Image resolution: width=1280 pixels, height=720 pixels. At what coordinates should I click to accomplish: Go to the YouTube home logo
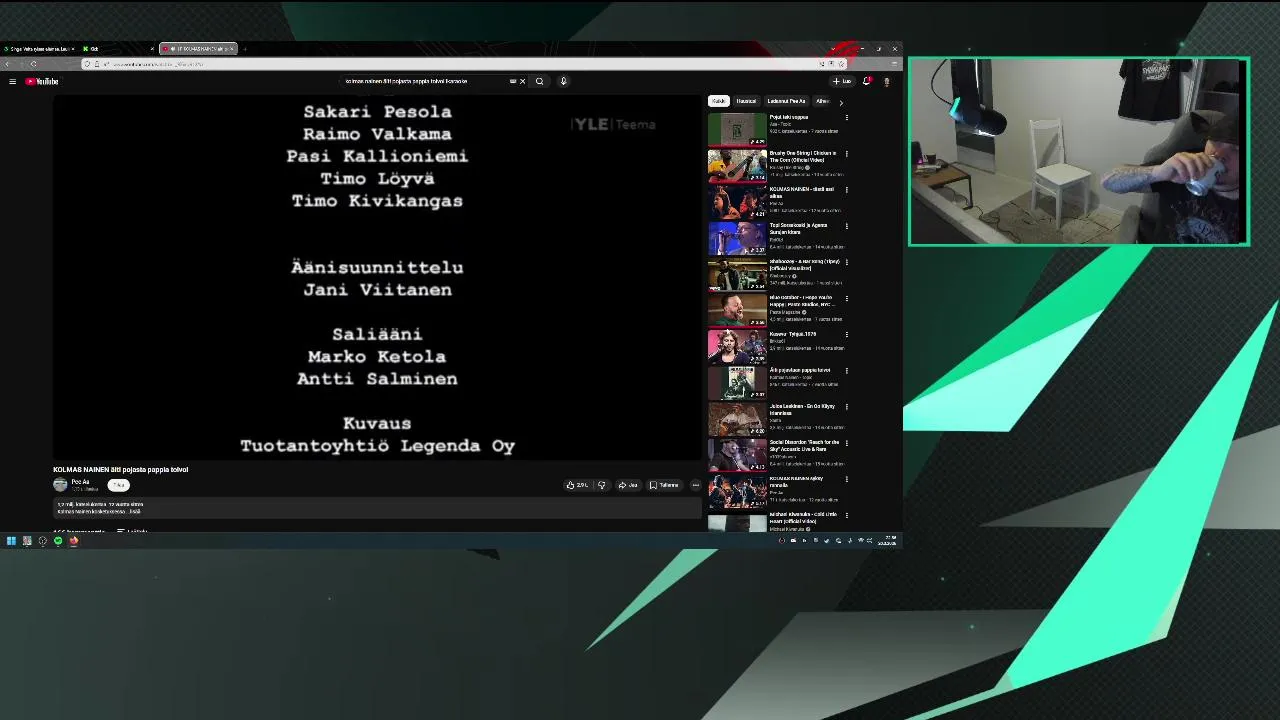coord(42,81)
